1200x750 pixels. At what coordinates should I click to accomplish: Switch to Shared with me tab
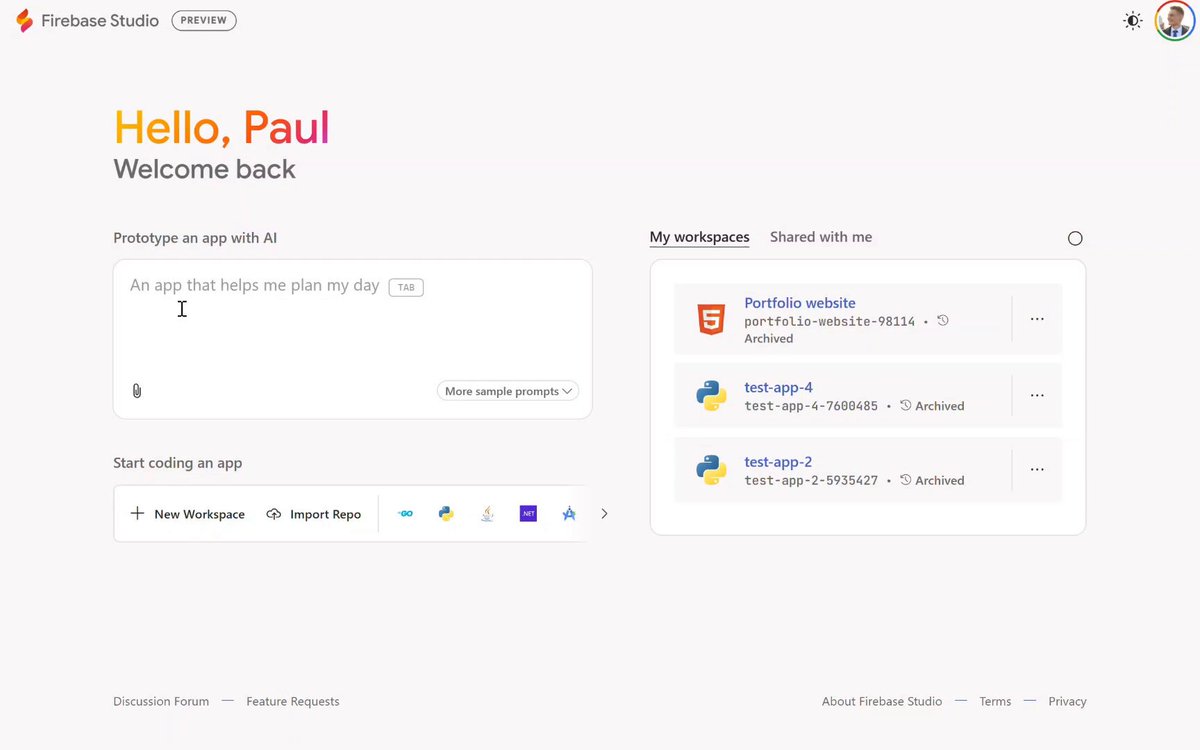(821, 237)
